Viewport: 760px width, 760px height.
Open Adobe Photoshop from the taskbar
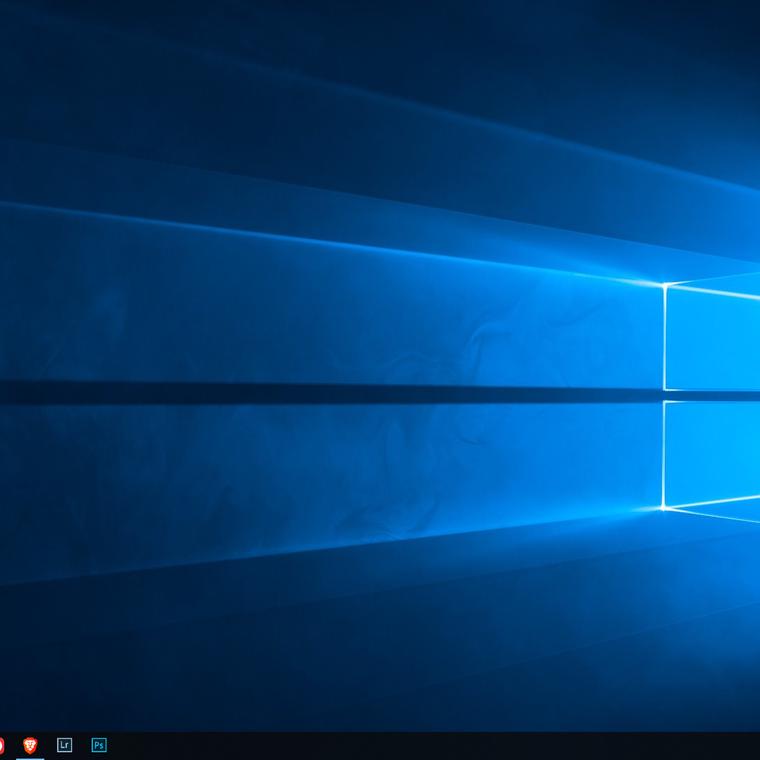point(99,745)
